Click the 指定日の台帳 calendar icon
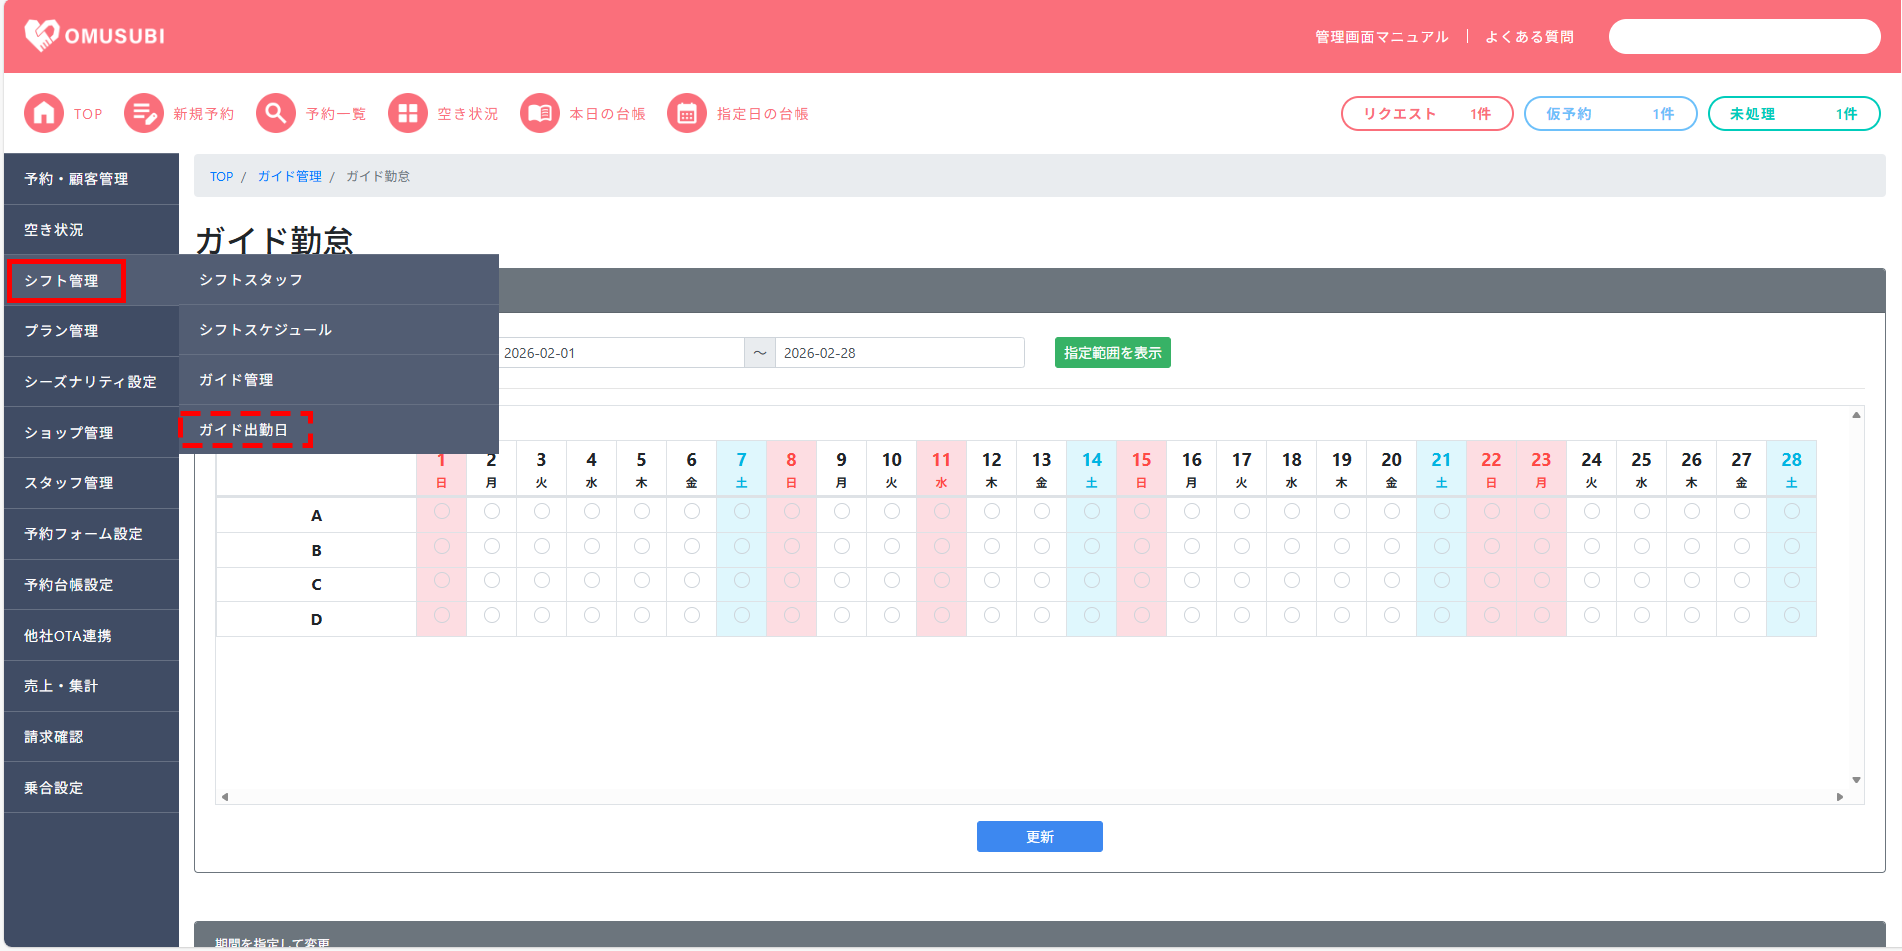 click(x=687, y=114)
